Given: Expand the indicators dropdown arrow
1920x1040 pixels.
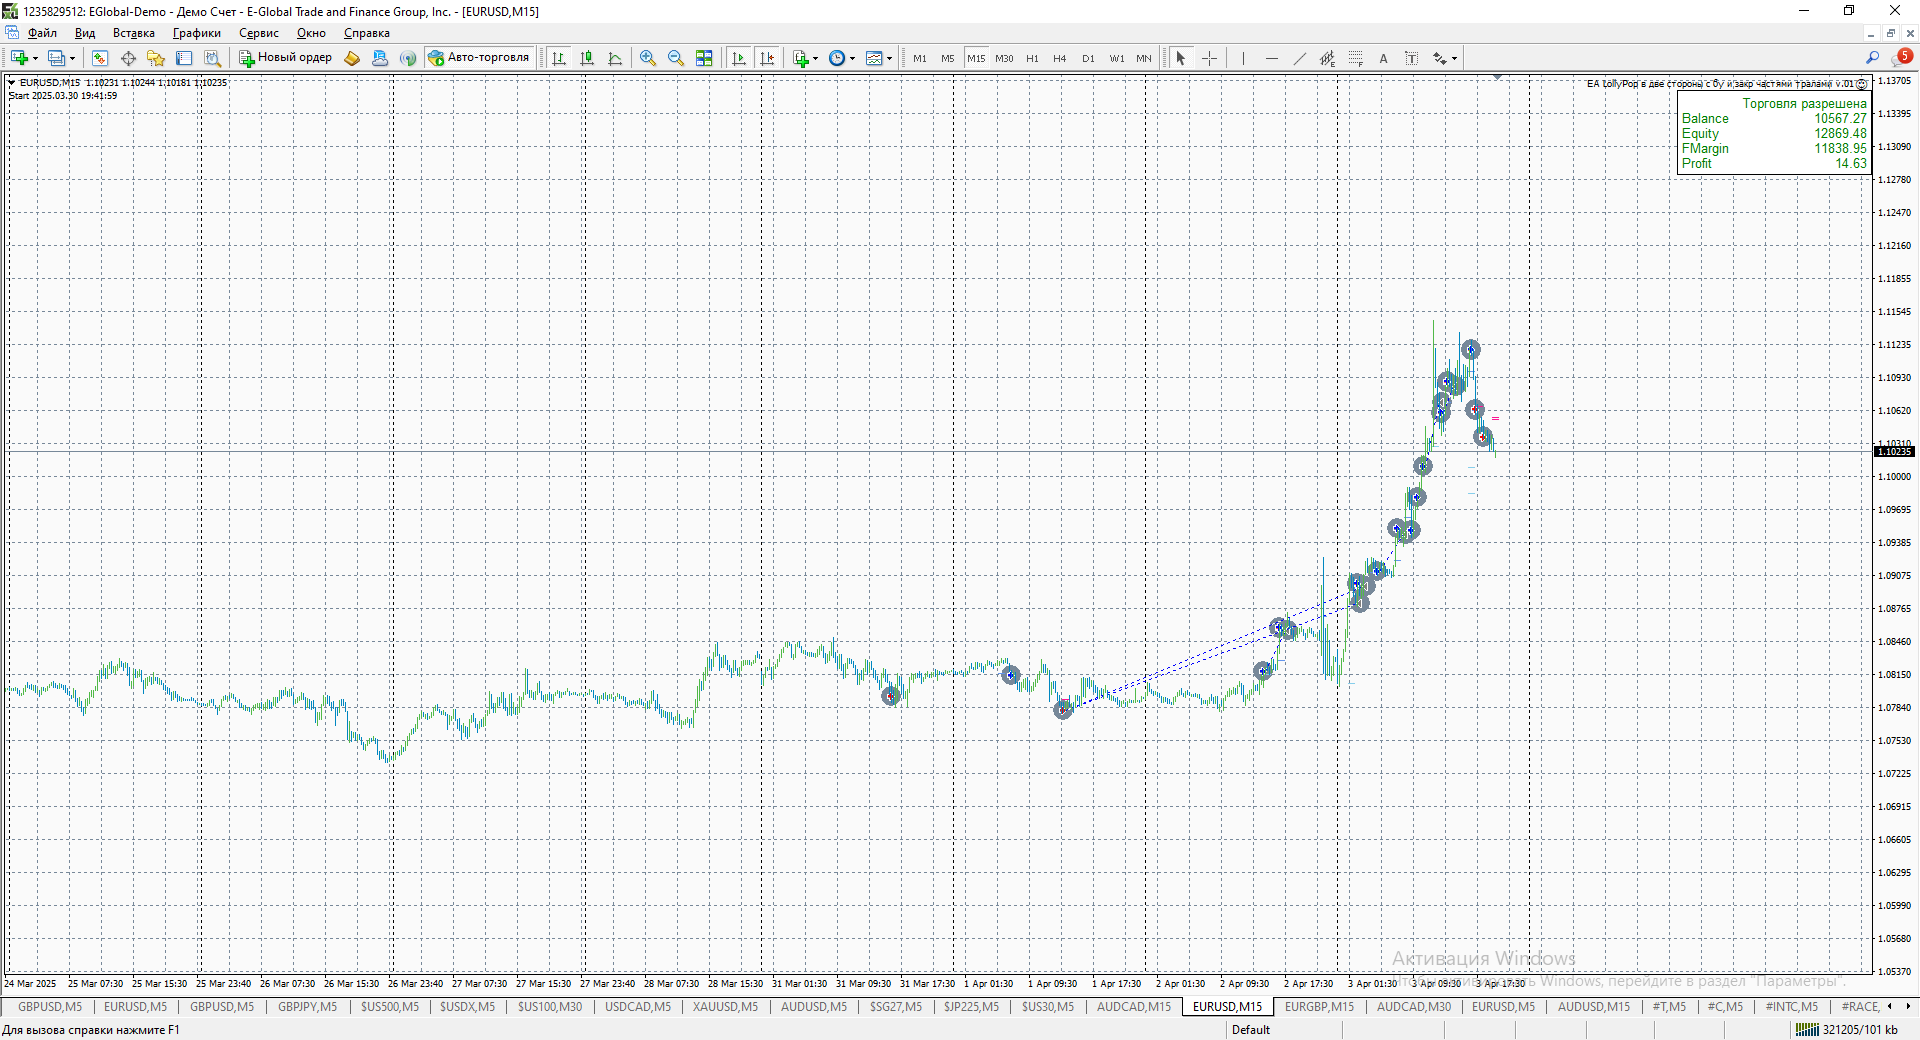Looking at the screenshot, I should click(x=816, y=58).
